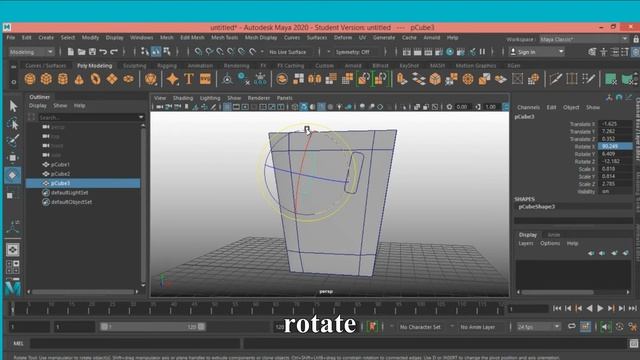Toggle select by object type mode
Image resolution: width=640 pixels, height=360 pixels.
click(156, 52)
